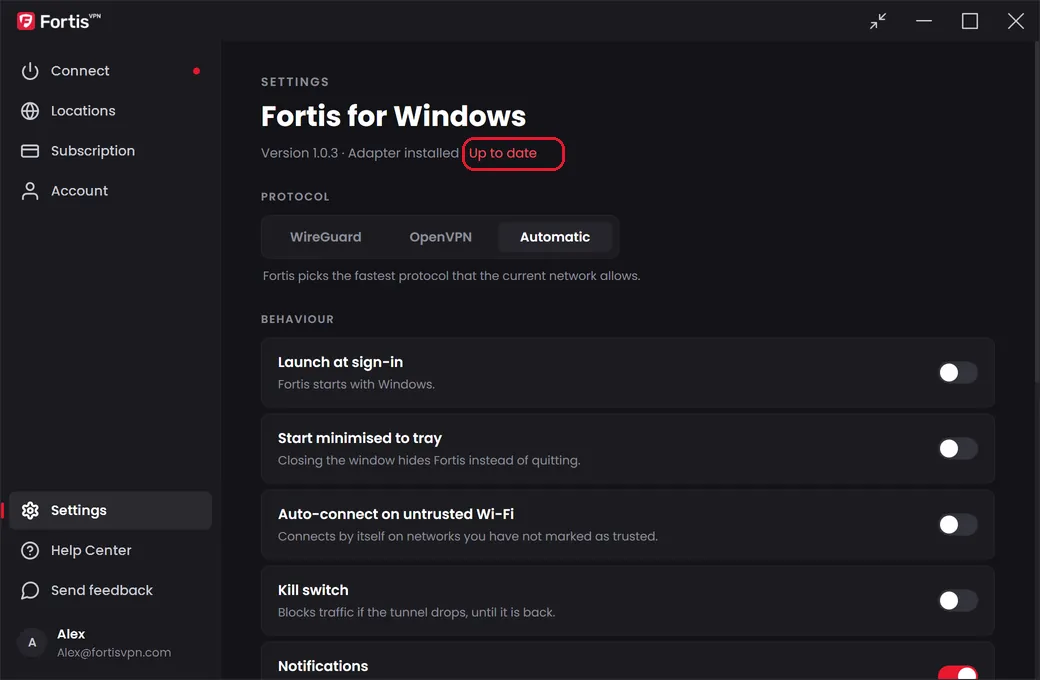Click the Fortis shield logo icon
1040x680 pixels.
coord(26,21)
